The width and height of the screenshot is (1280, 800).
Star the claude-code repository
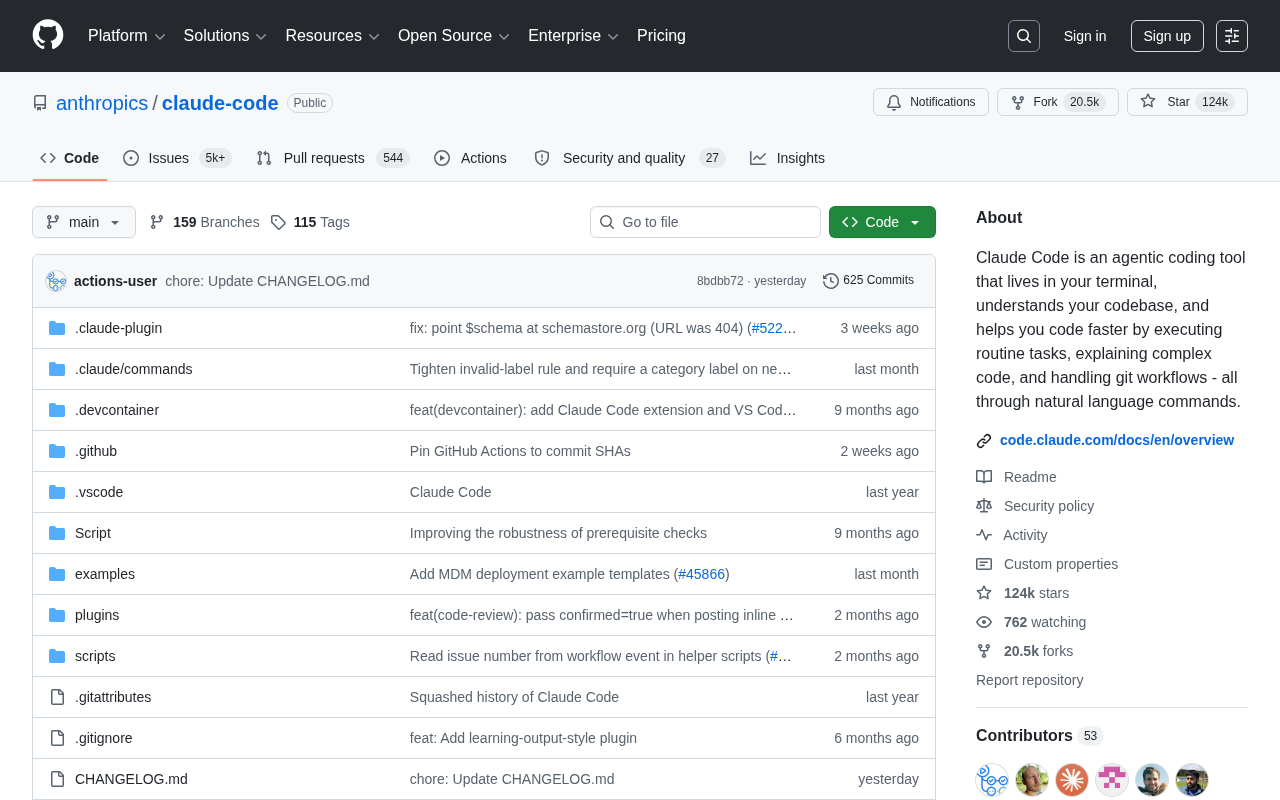(1187, 102)
